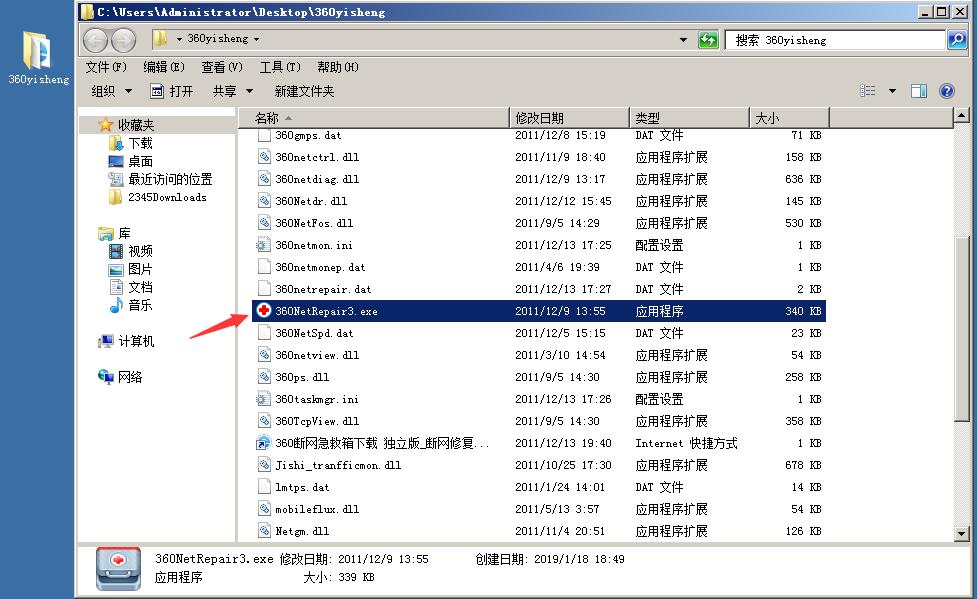The image size is (977, 599).
Task: Click the favorites star icon in sidebar
Action: point(106,125)
